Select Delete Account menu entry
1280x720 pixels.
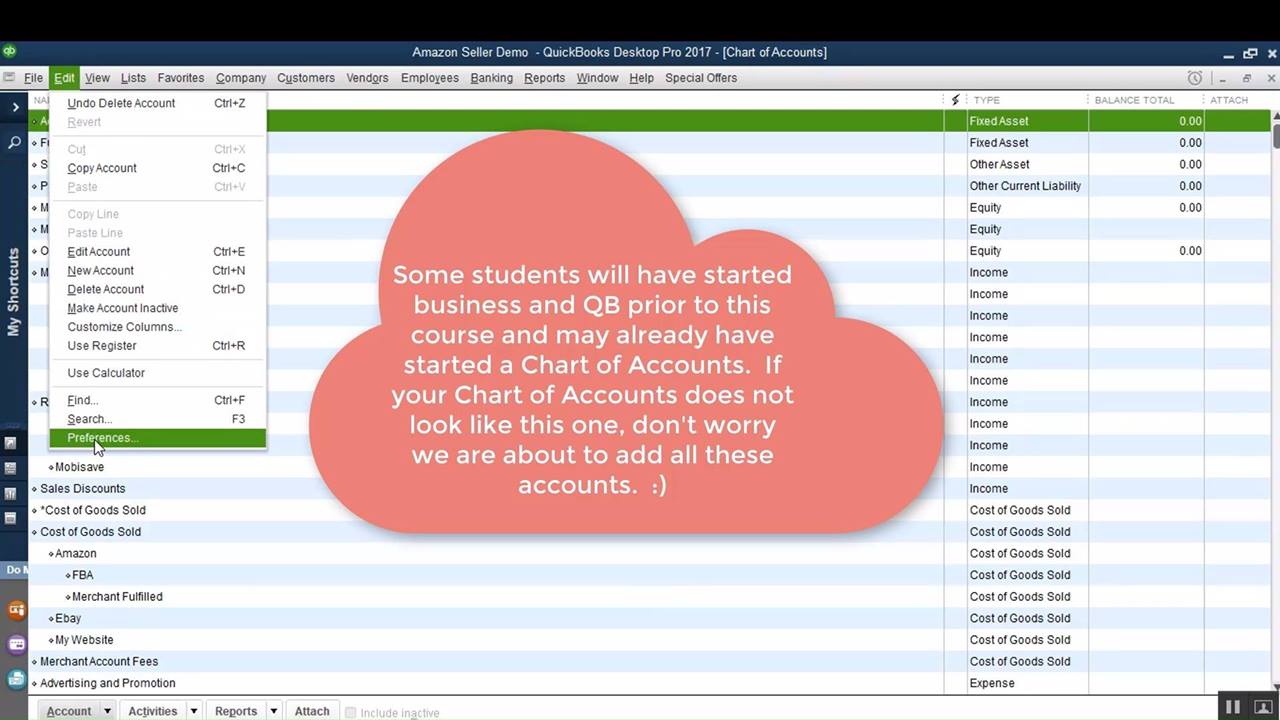pos(158,290)
